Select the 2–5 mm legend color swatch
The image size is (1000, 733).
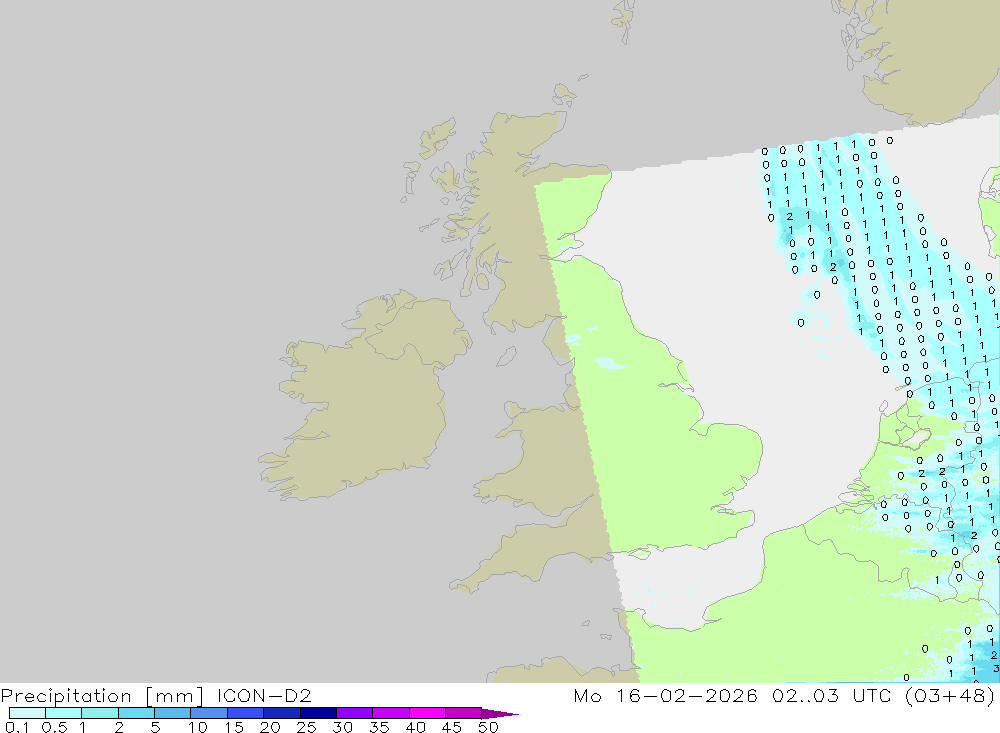pos(136,713)
